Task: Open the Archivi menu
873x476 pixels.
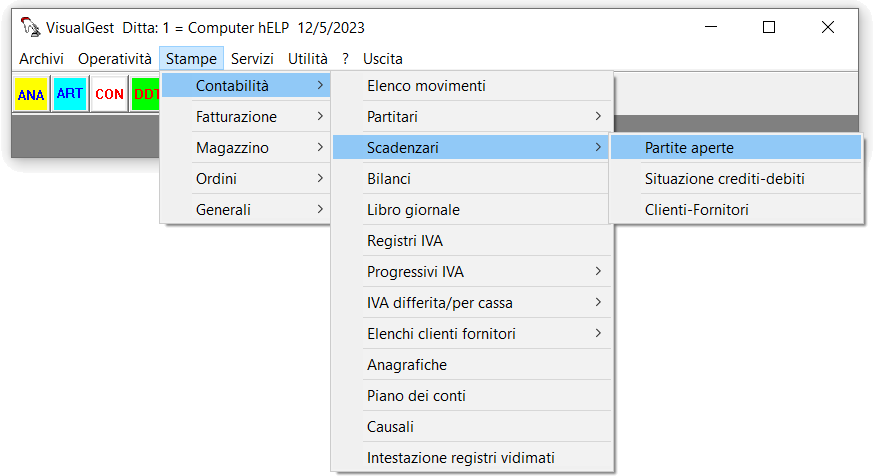Action: [41, 58]
